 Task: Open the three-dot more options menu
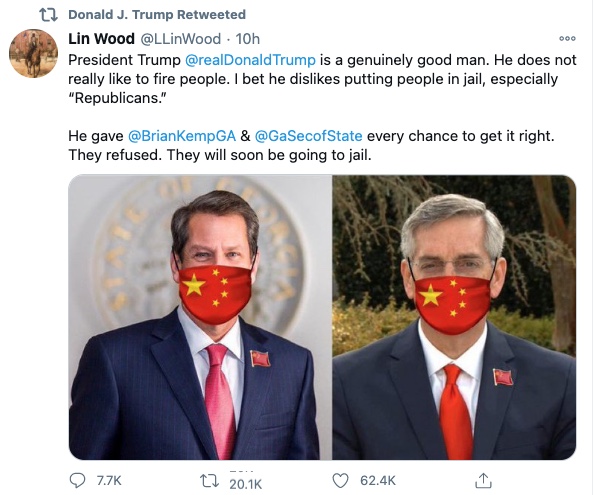click(x=567, y=38)
